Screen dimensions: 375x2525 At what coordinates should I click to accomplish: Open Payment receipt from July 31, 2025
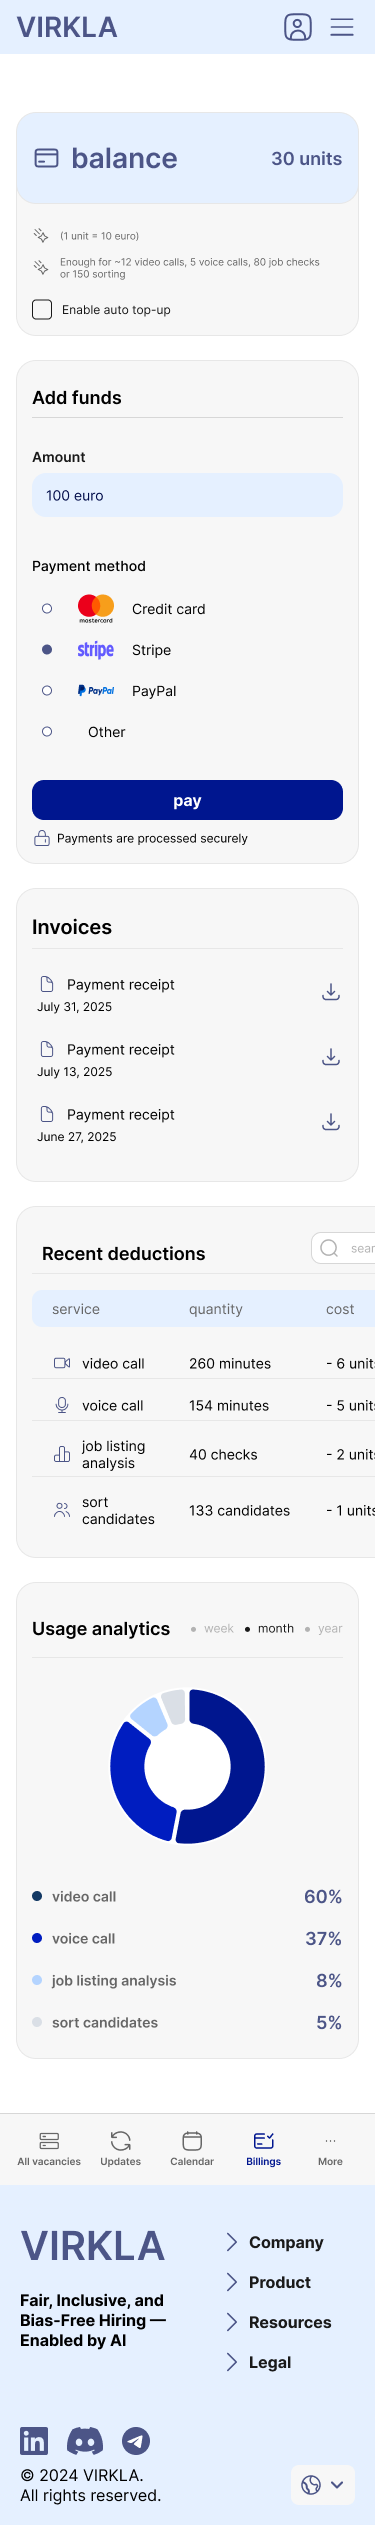121,985
